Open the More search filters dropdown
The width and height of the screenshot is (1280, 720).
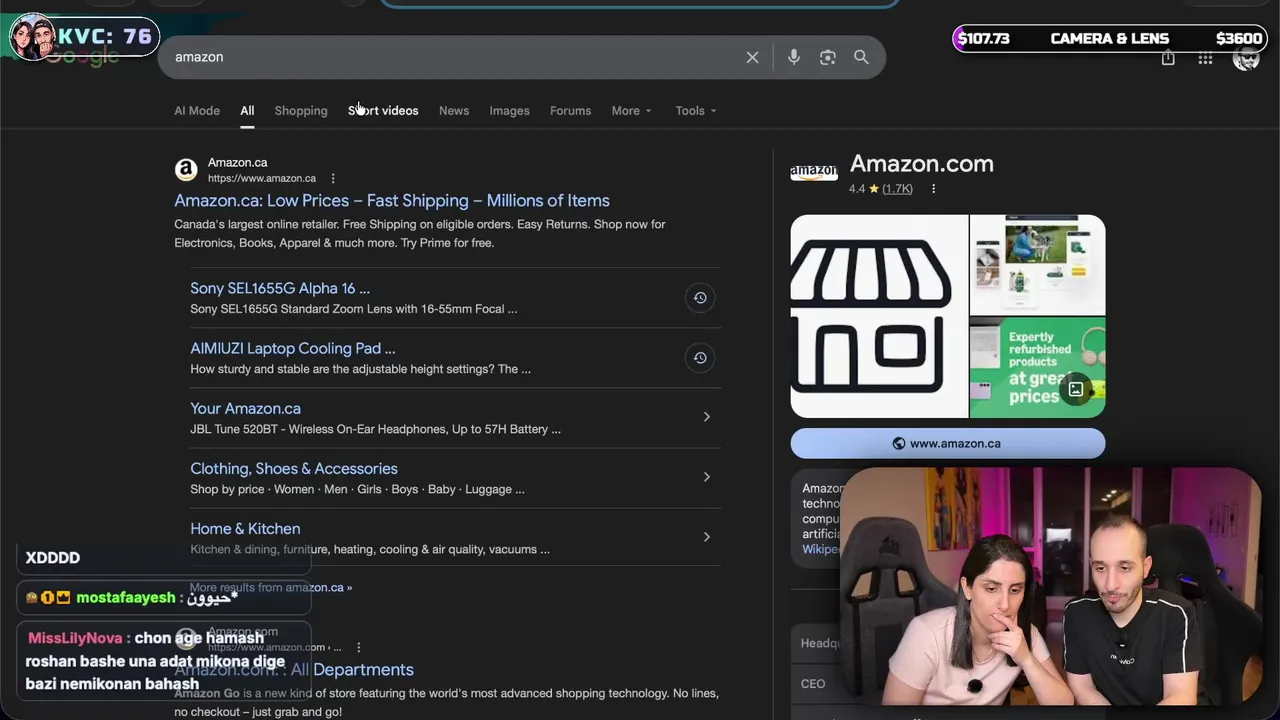[631, 111]
